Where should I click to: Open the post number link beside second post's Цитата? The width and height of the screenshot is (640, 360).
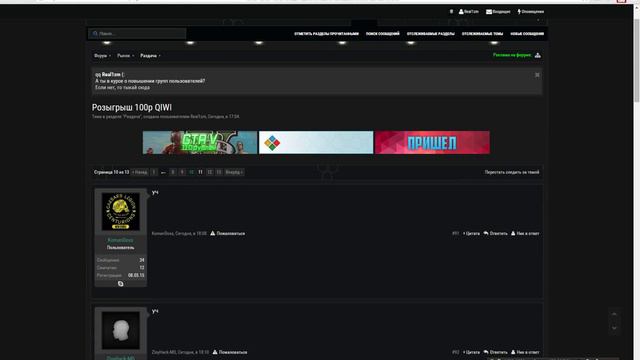coord(456,352)
